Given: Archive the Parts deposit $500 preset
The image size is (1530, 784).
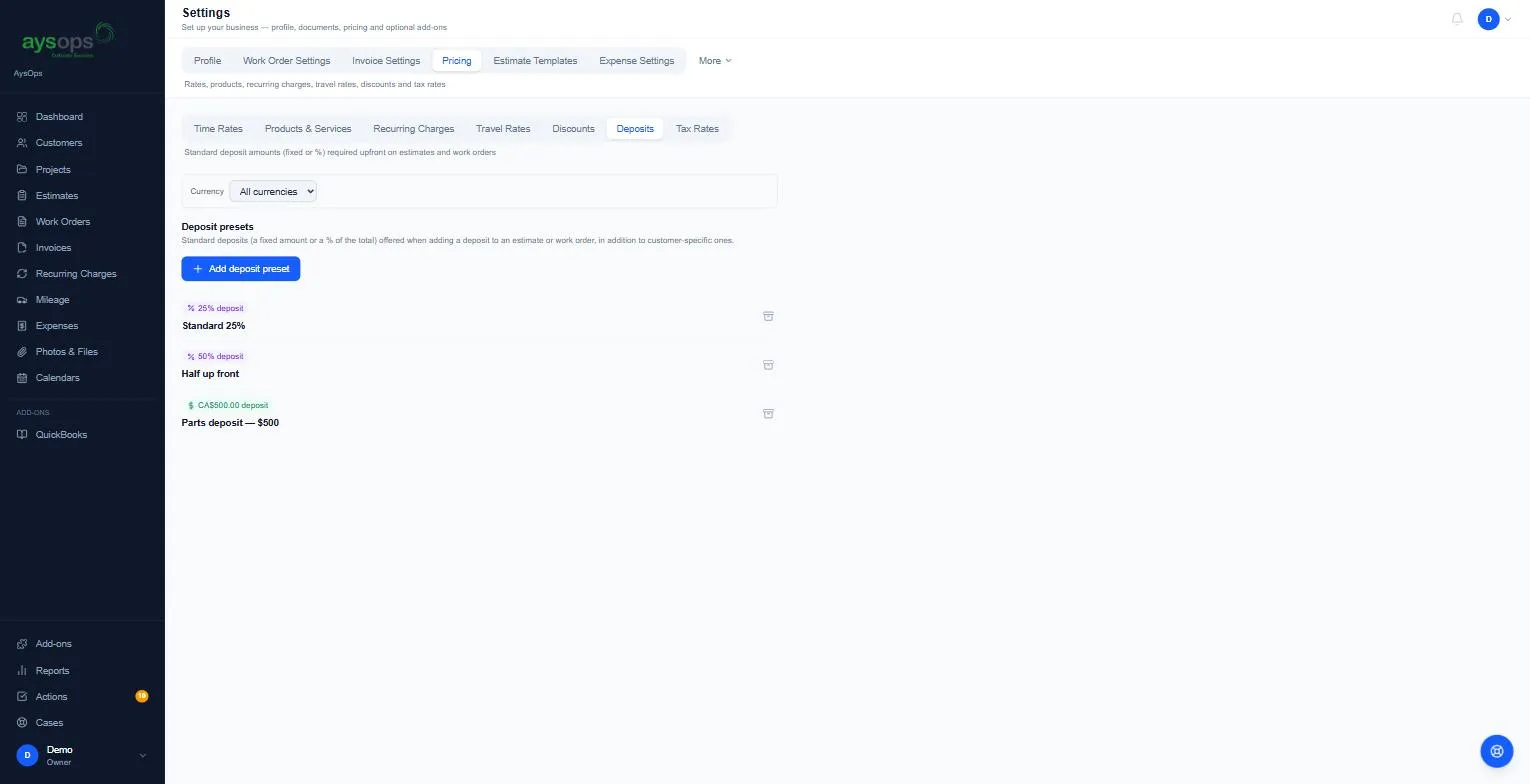Looking at the screenshot, I should [x=768, y=413].
